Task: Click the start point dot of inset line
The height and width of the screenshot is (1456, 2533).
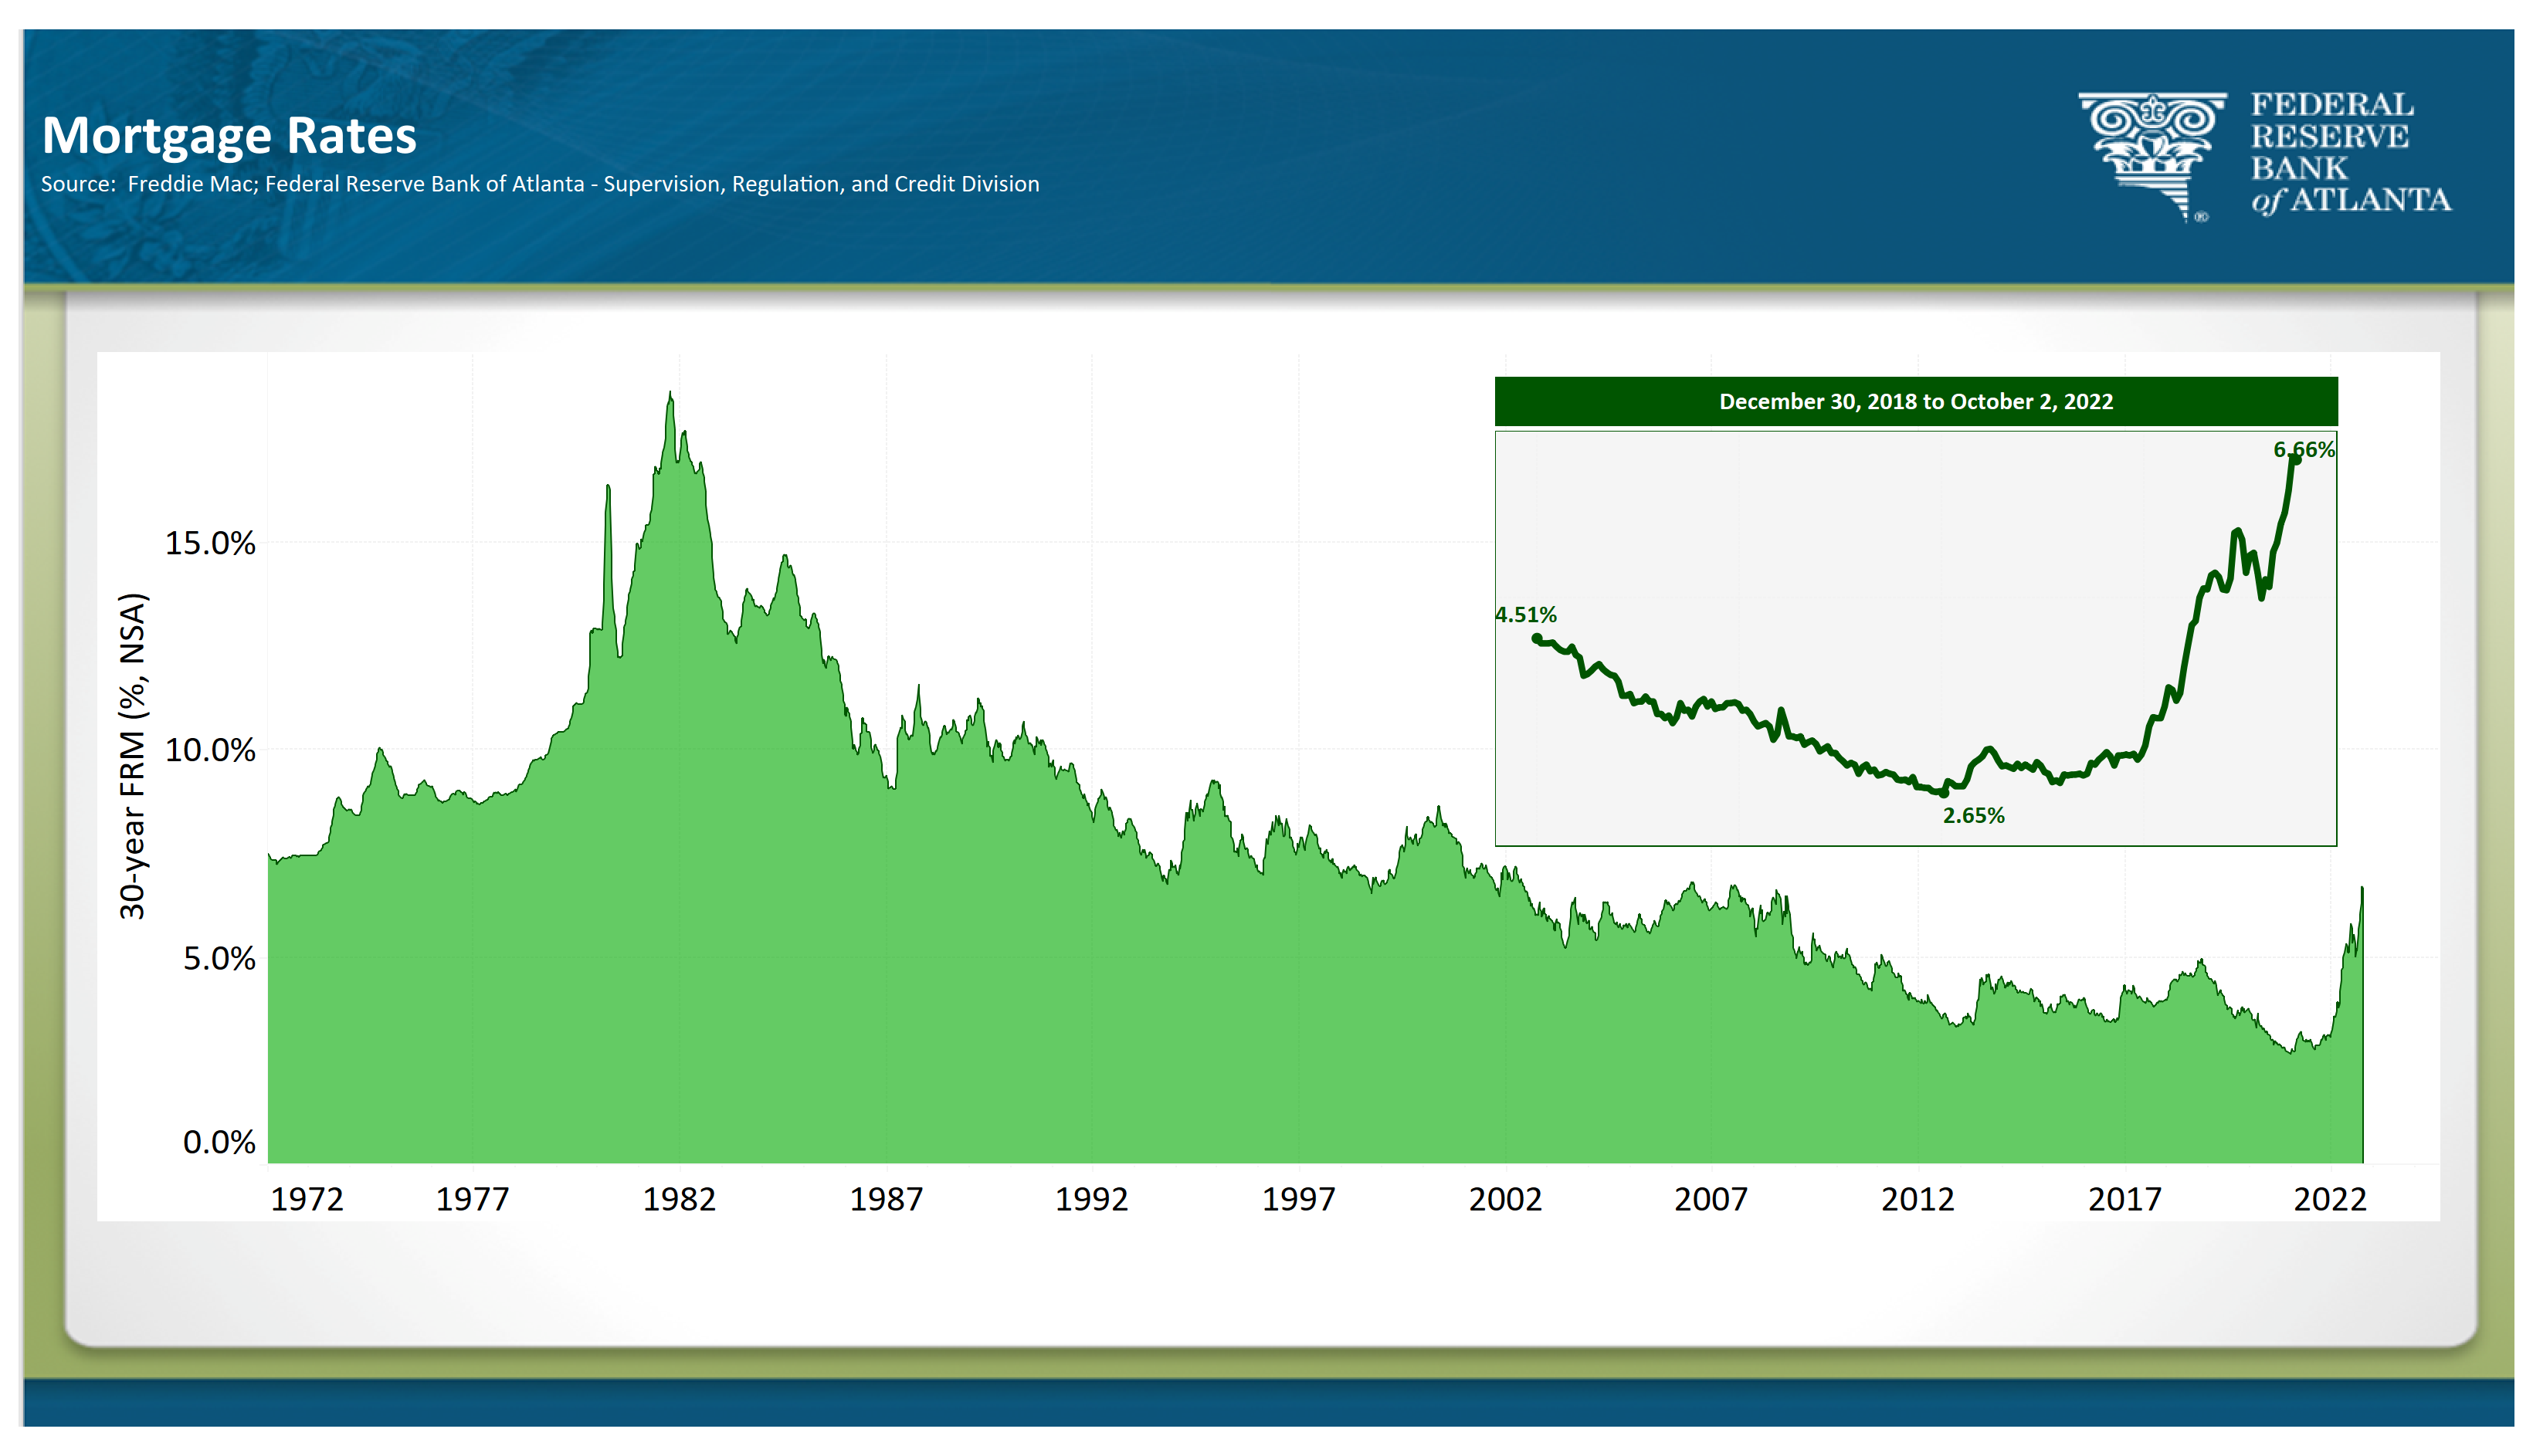Action: pos(1537,638)
